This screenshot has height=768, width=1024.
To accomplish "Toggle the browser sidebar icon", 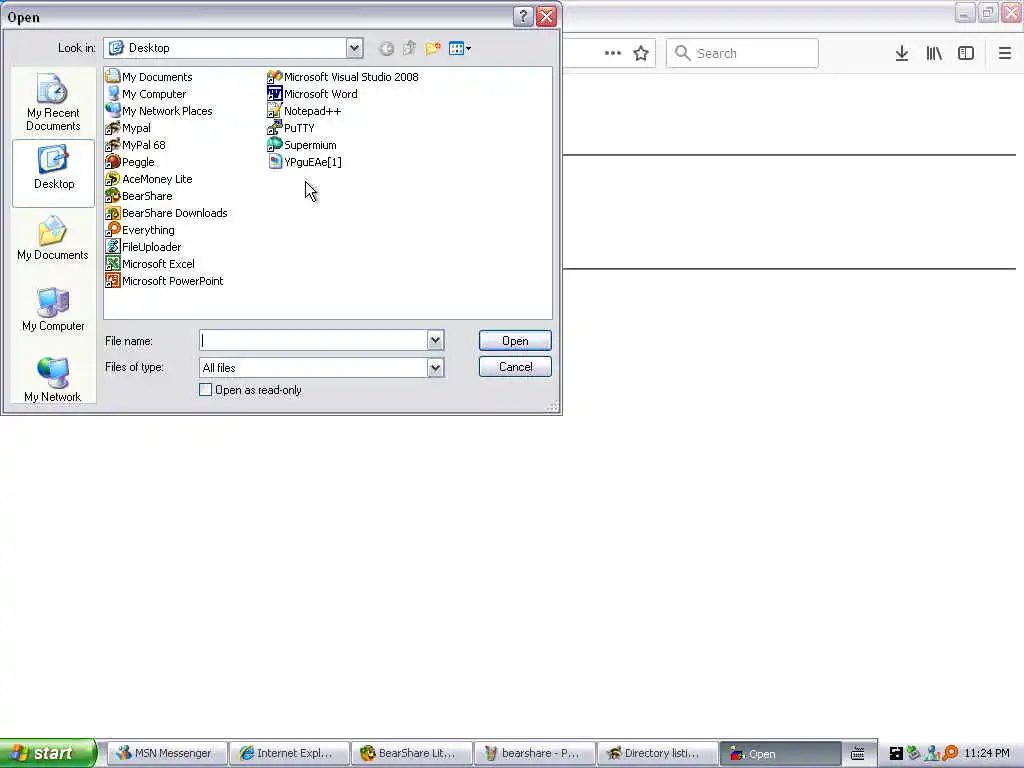I will pyautogui.click(x=966, y=54).
